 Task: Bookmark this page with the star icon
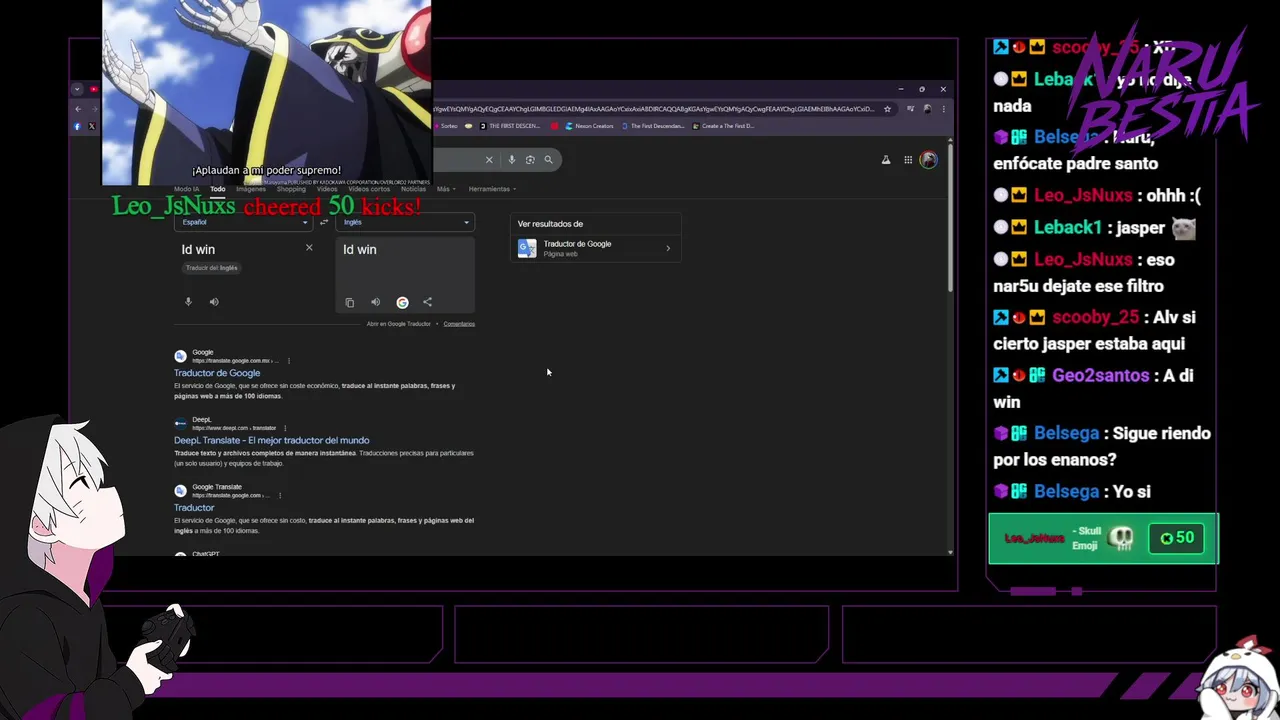click(887, 109)
